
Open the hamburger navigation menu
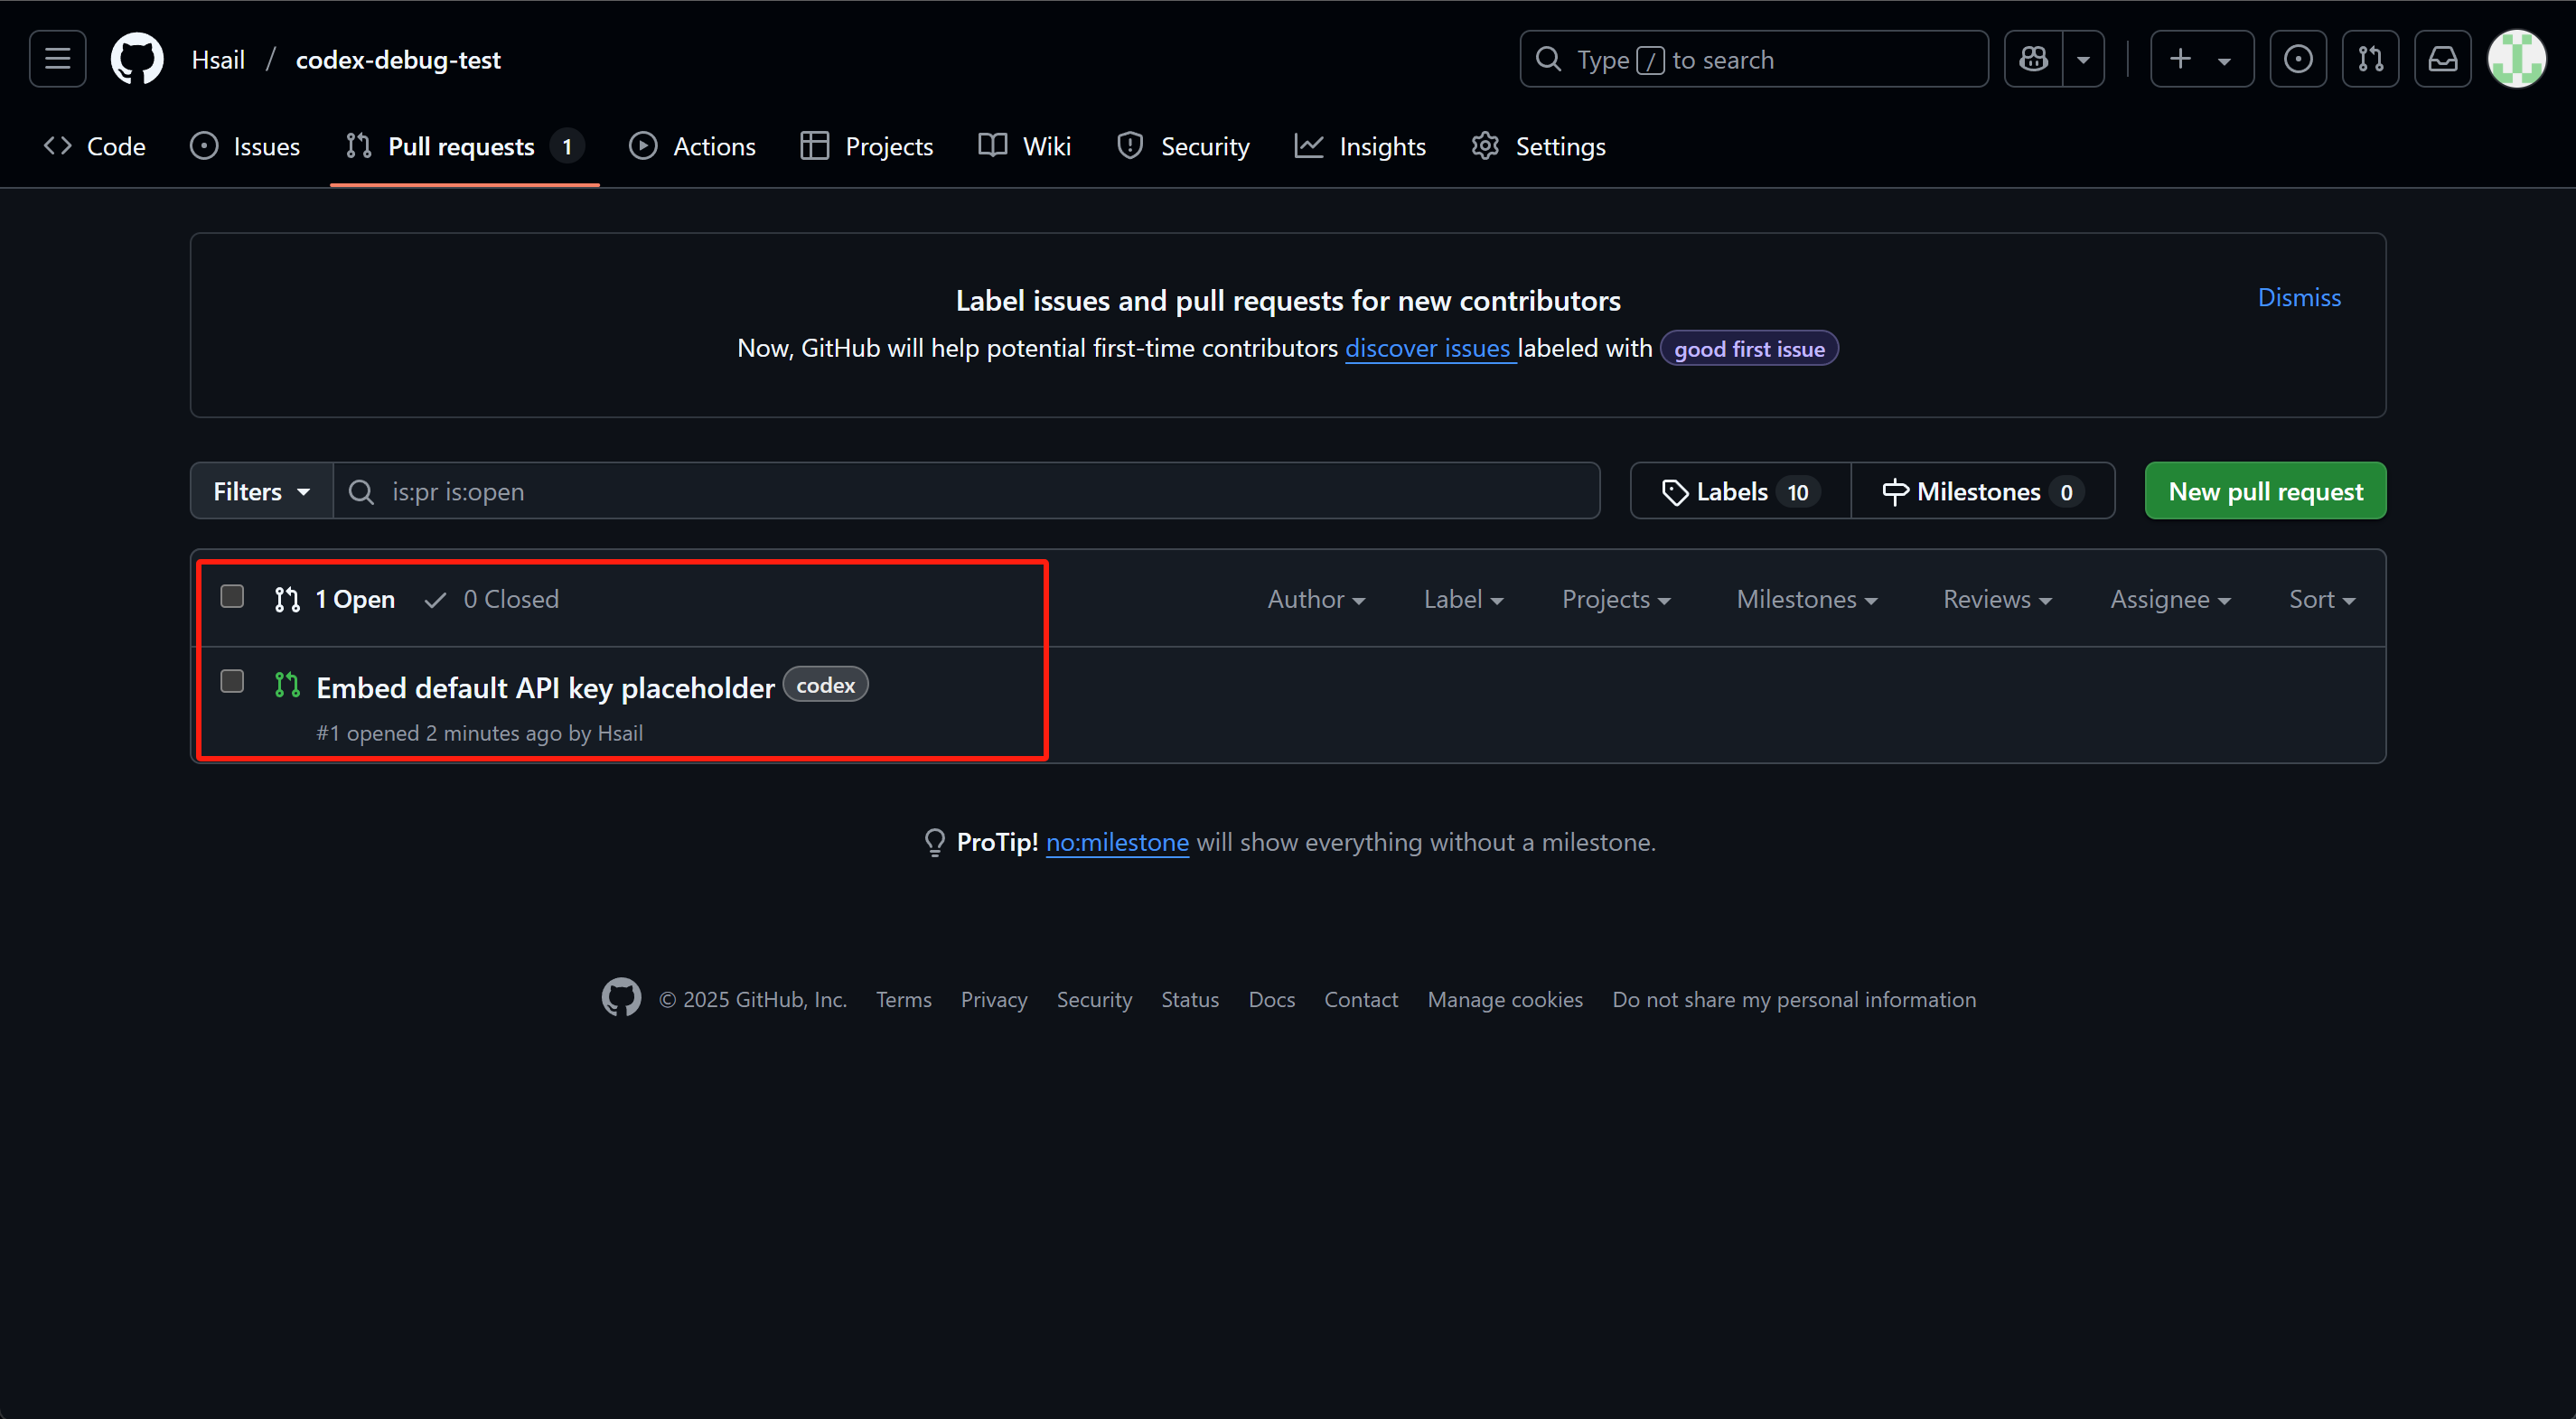coord(57,59)
